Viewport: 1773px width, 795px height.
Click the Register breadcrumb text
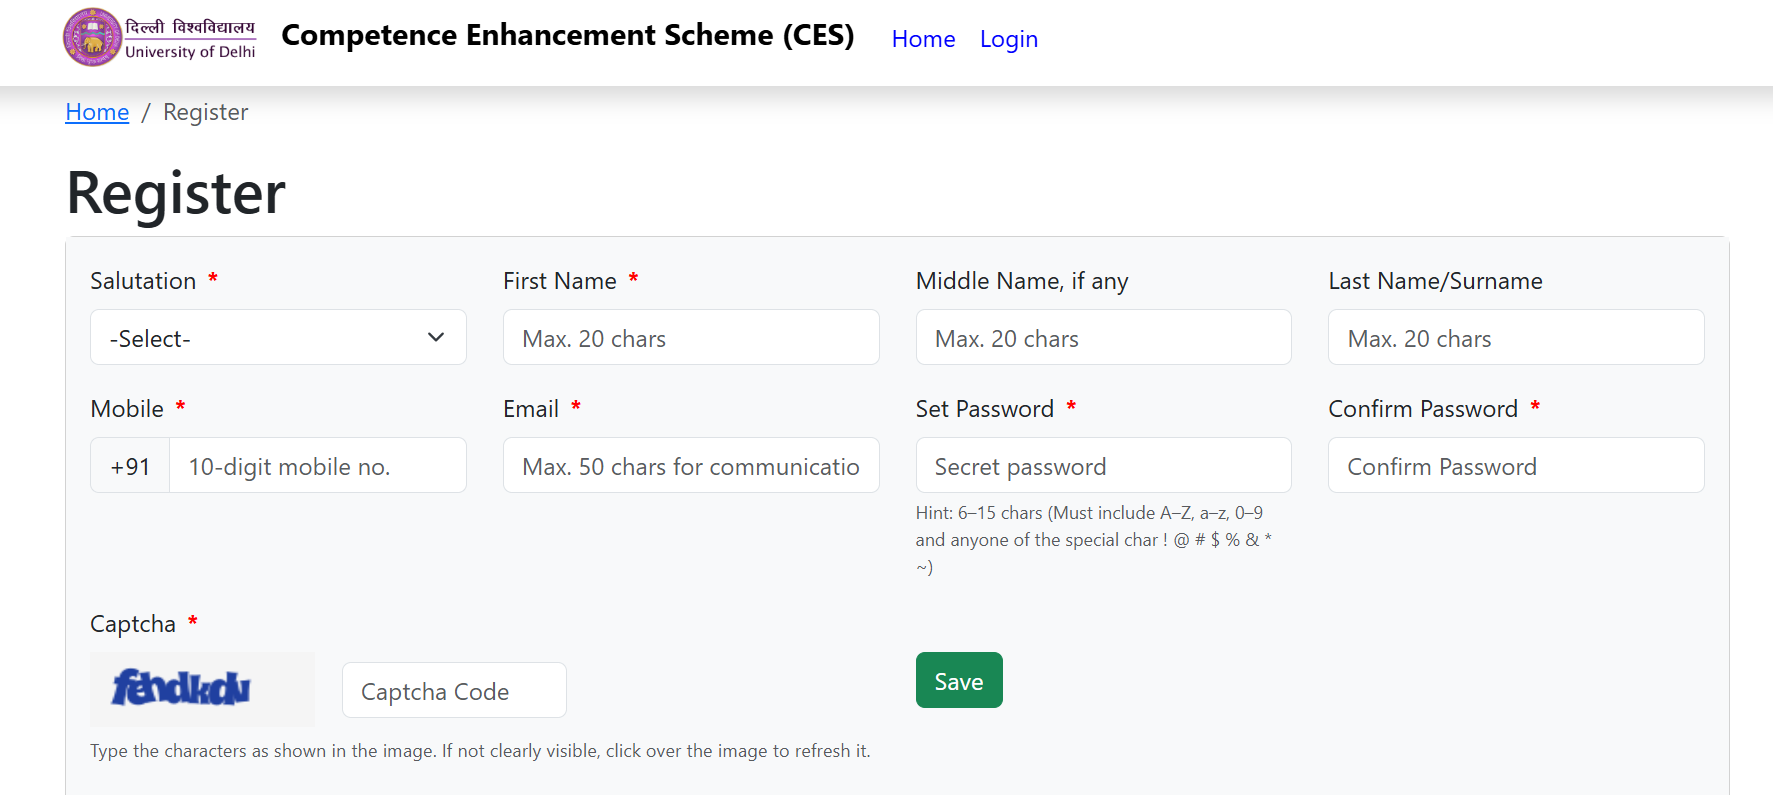[x=205, y=112]
